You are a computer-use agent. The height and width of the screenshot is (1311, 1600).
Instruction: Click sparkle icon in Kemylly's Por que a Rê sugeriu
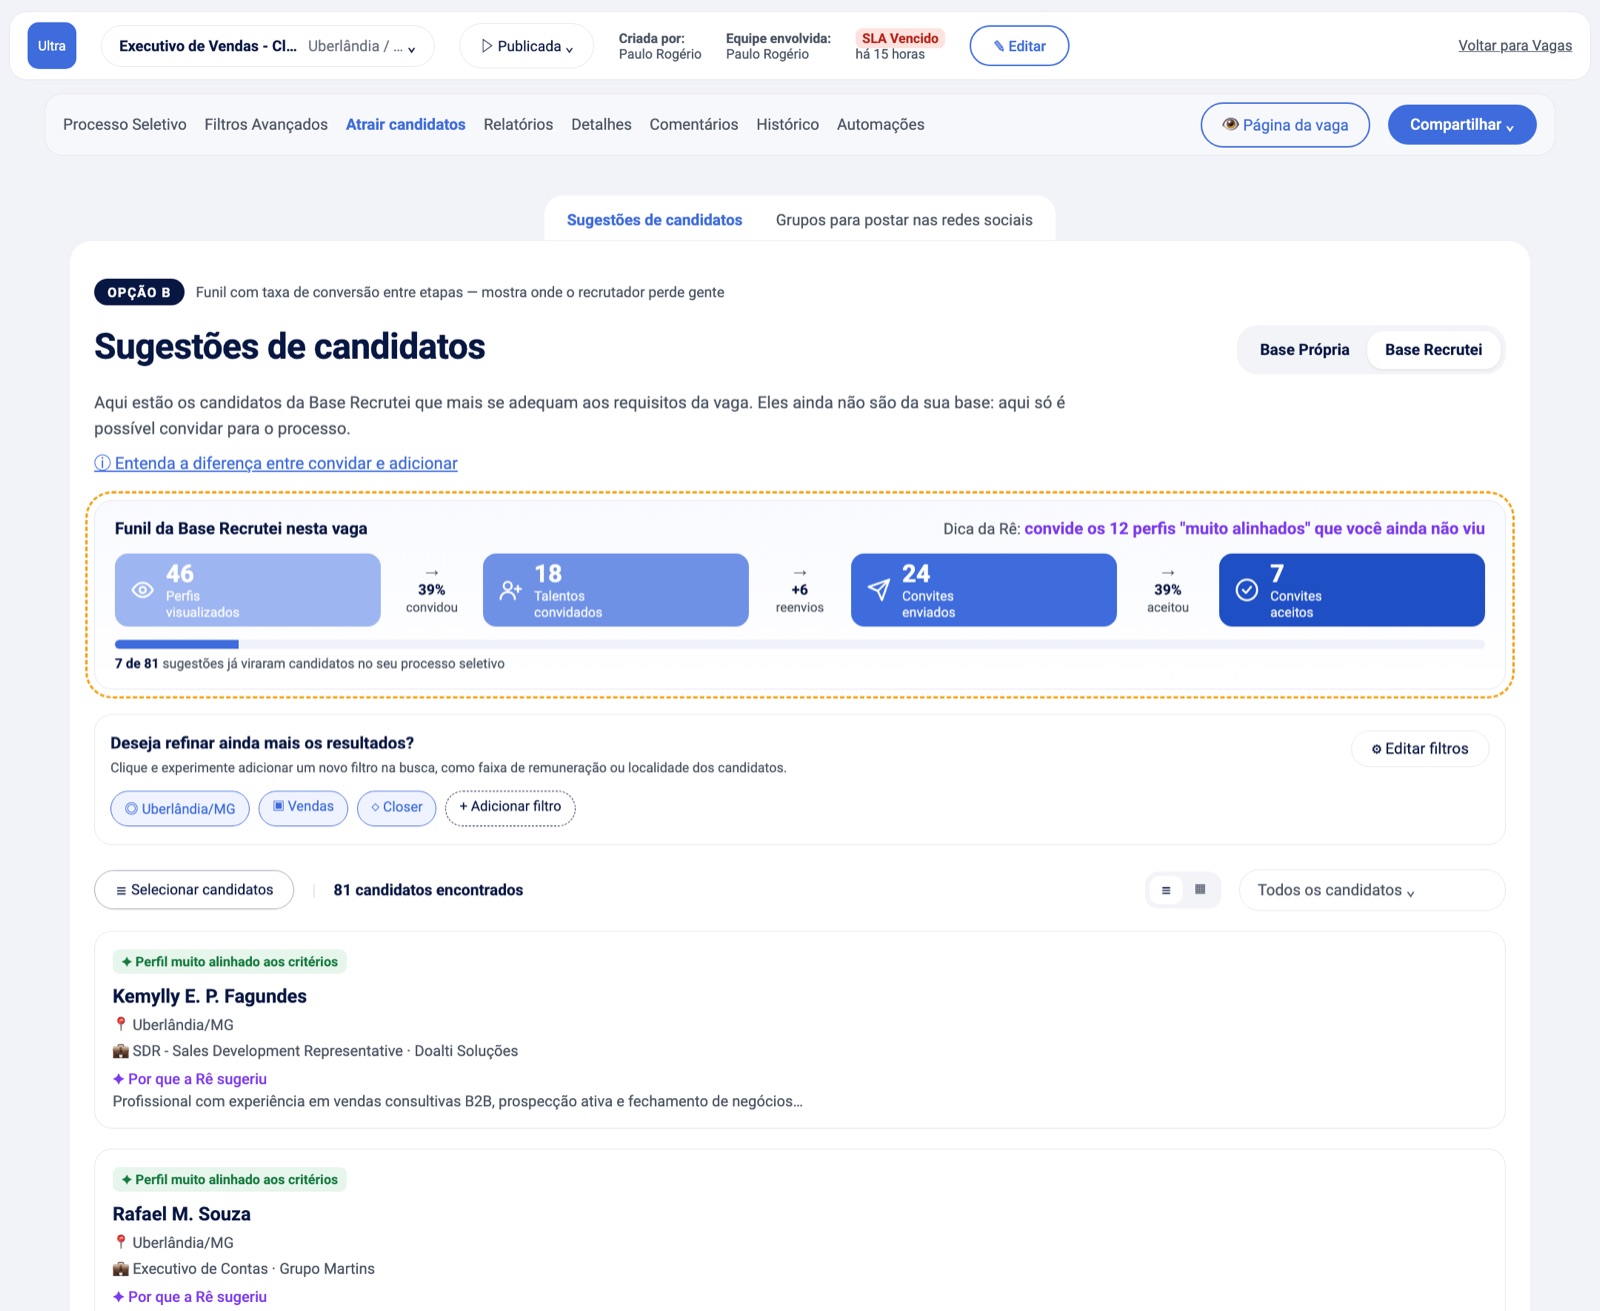[x=119, y=1079]
